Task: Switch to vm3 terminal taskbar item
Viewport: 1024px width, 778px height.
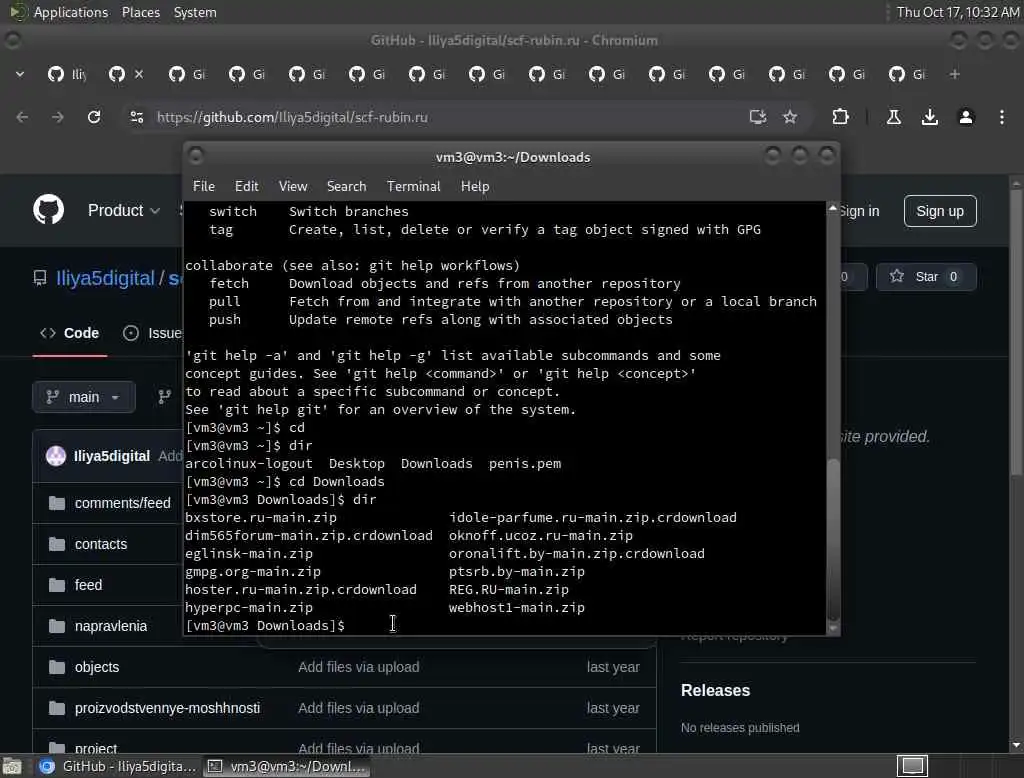Action: tap(287, 766)
